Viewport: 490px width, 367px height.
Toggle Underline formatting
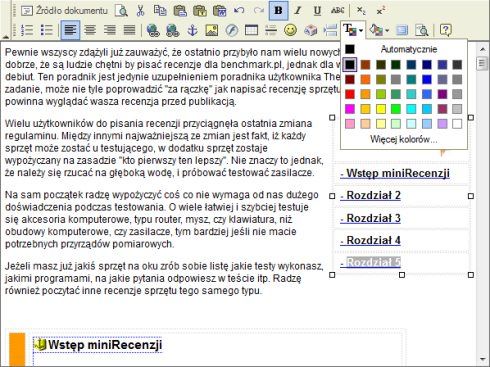point(317,11)
